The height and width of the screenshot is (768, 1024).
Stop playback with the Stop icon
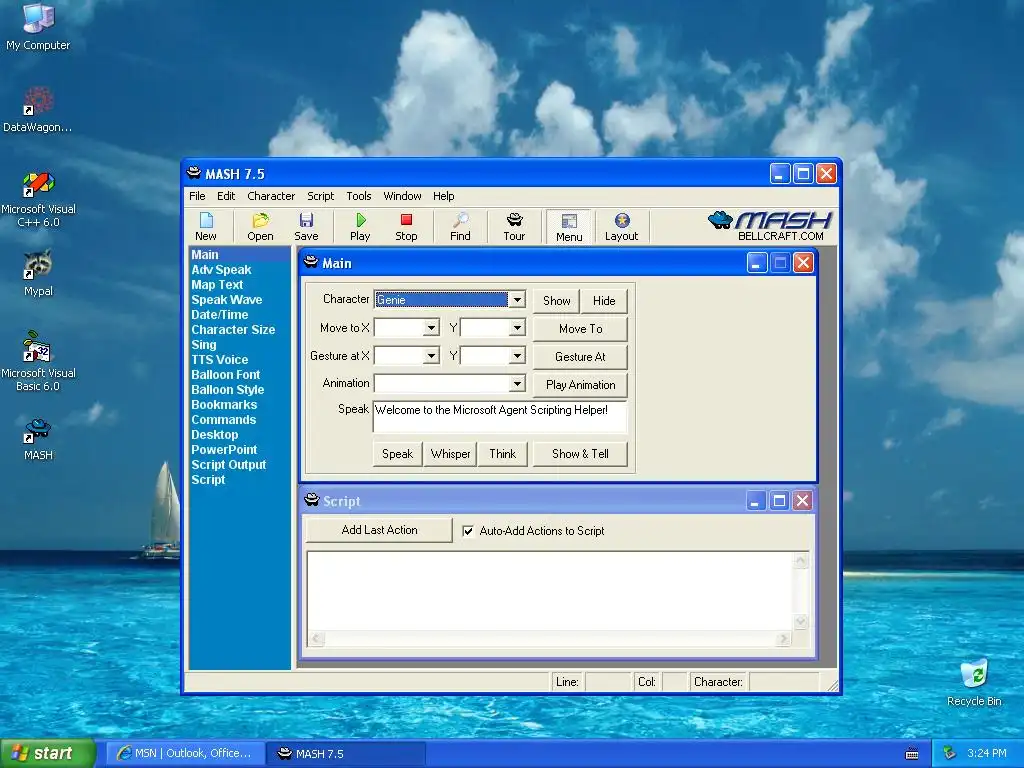406,227
